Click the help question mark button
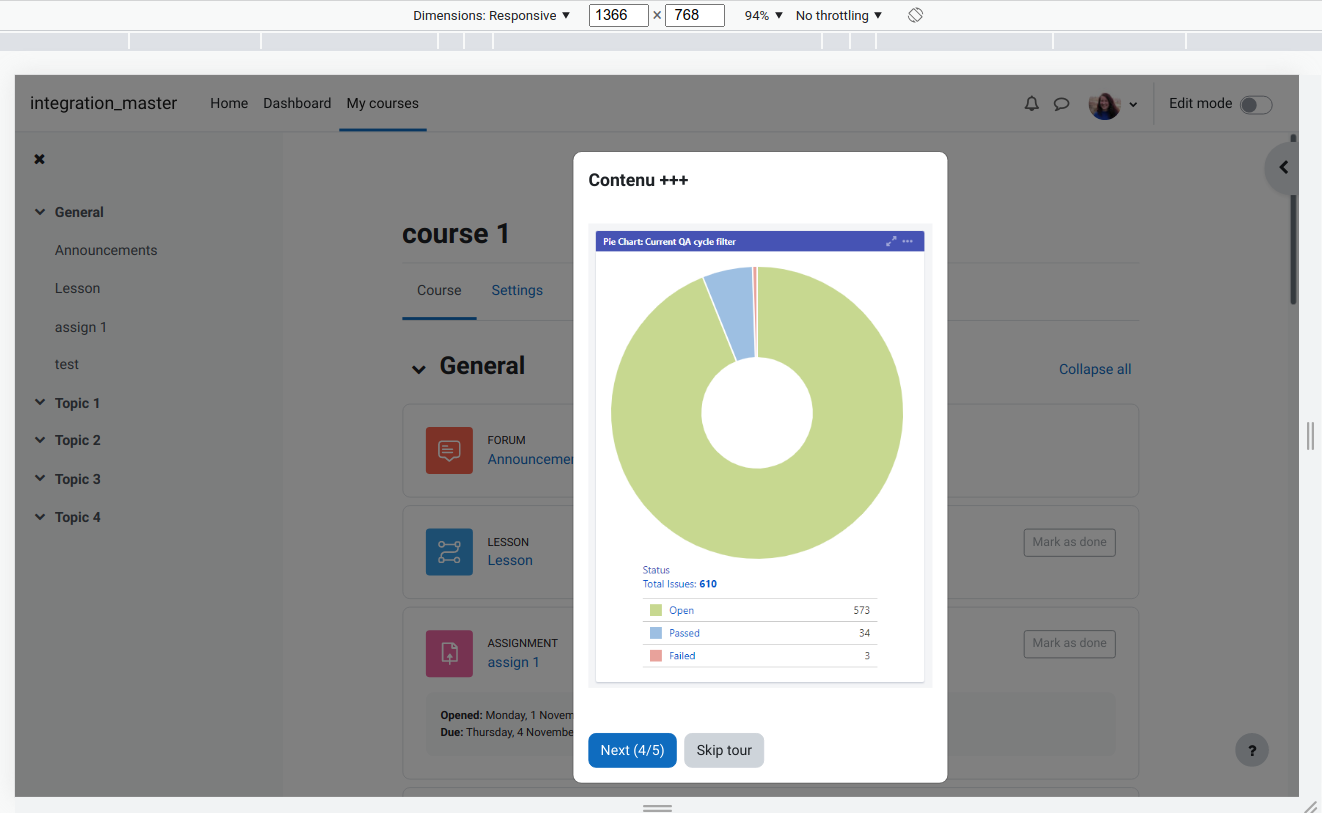 coord(1252,750)
